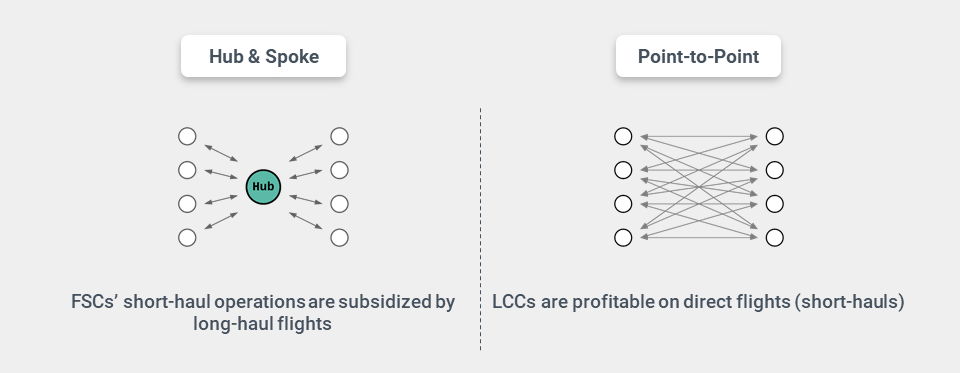Click bottom-left node in Hub & Spoke diagram
This screenshot has height=373, width=960.
(x=187, y=237)
